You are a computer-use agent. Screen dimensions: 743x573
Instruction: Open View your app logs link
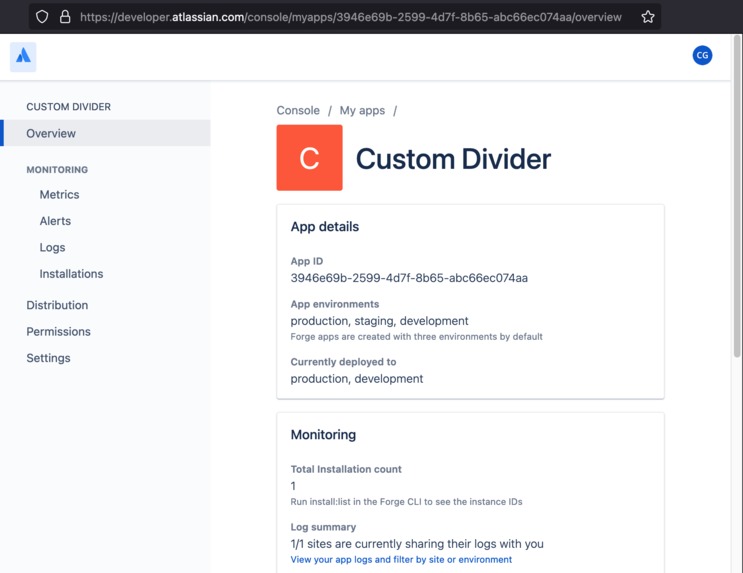tap(401, 560)
